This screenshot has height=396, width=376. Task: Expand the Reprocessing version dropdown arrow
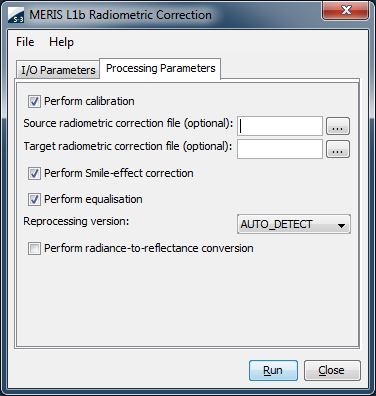coord(341,225)
